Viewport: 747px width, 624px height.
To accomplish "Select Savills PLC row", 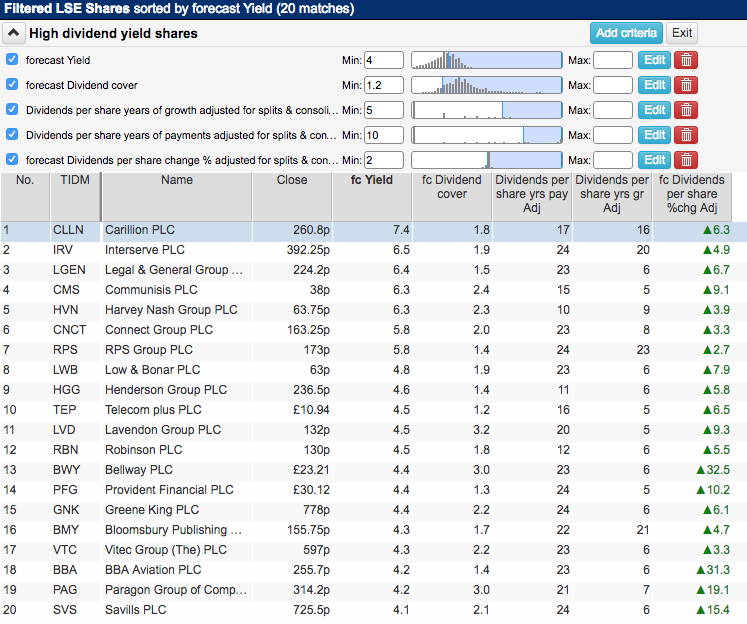I will point(374,610).
